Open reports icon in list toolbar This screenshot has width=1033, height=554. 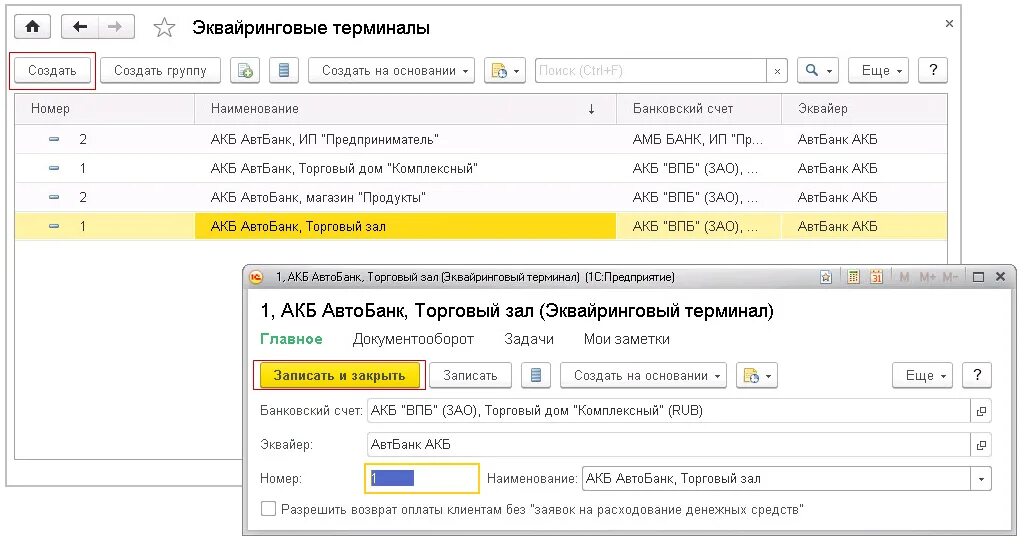[284, 70]
